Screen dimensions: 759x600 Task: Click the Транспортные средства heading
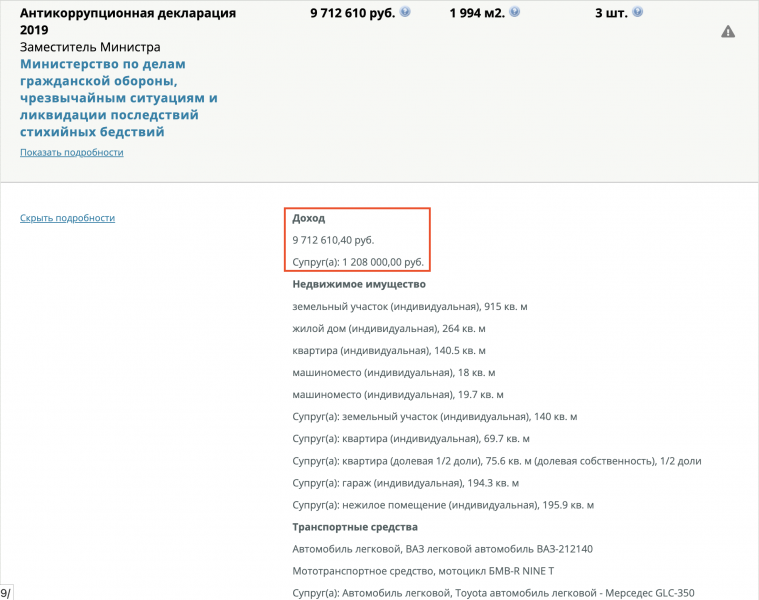coord(355,527)
